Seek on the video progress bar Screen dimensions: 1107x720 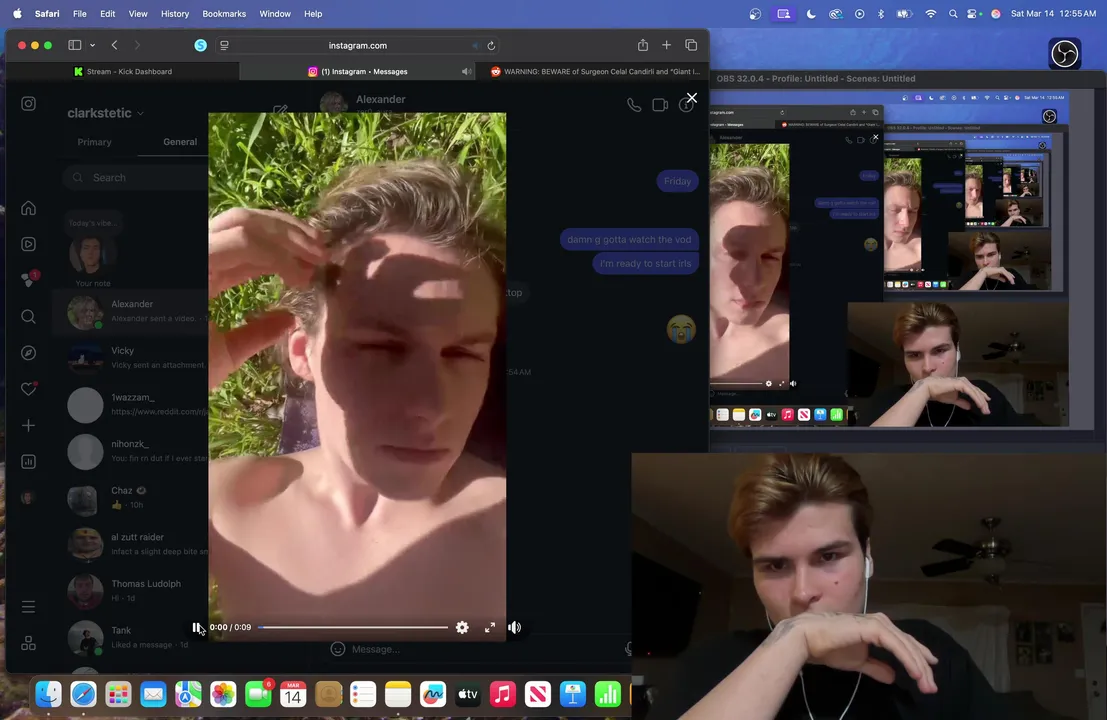tap(353, 628)
